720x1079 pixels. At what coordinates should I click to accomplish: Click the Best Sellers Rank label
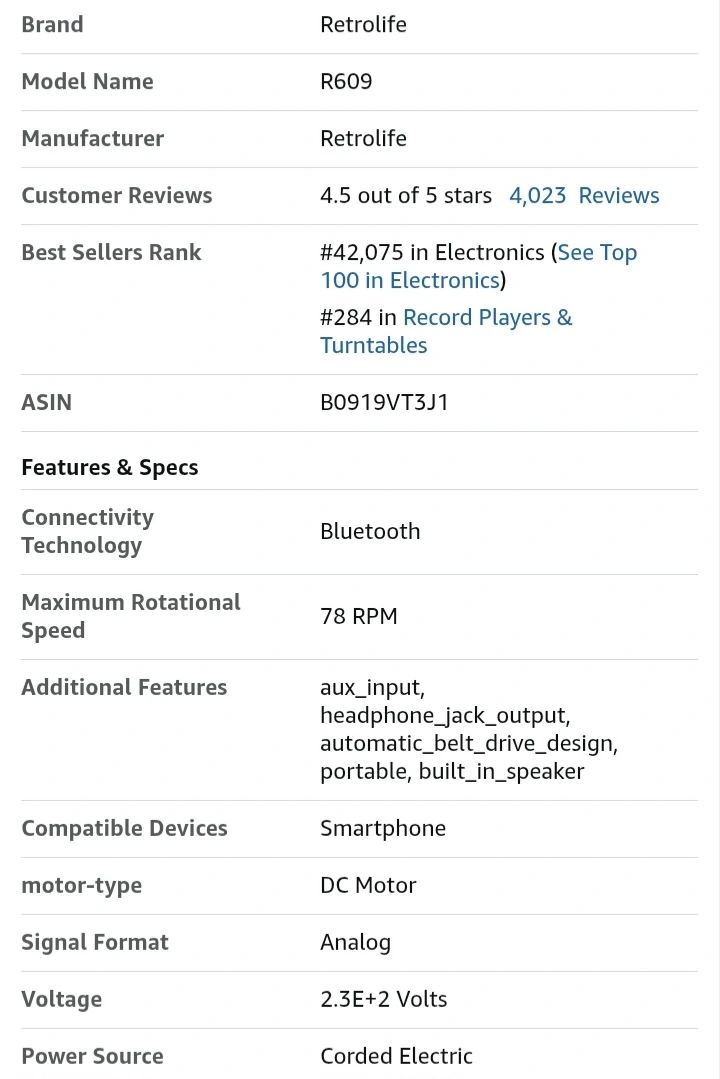pyautogui.click(x=111, y=252)
